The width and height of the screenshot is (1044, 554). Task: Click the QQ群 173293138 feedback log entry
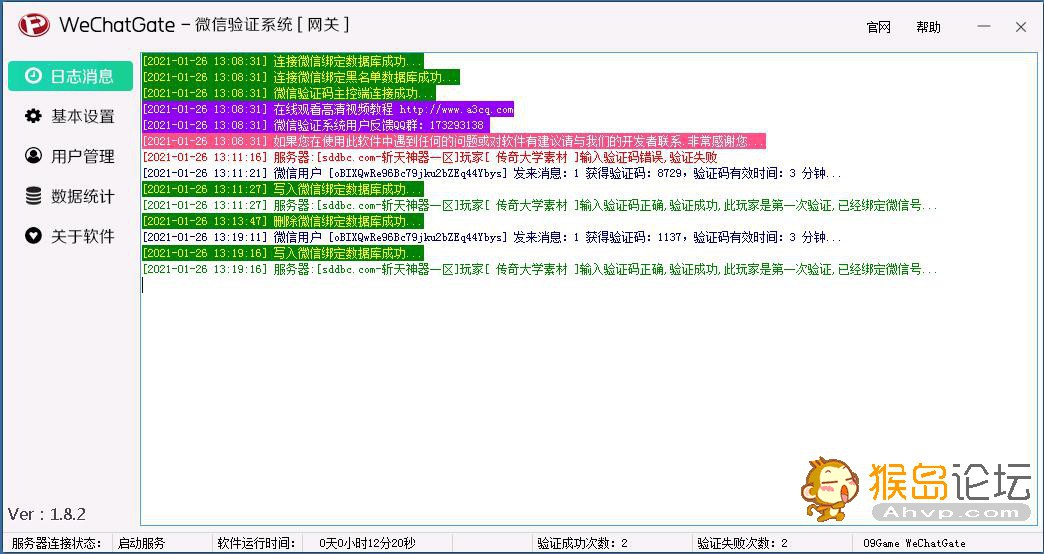point(314,125)
